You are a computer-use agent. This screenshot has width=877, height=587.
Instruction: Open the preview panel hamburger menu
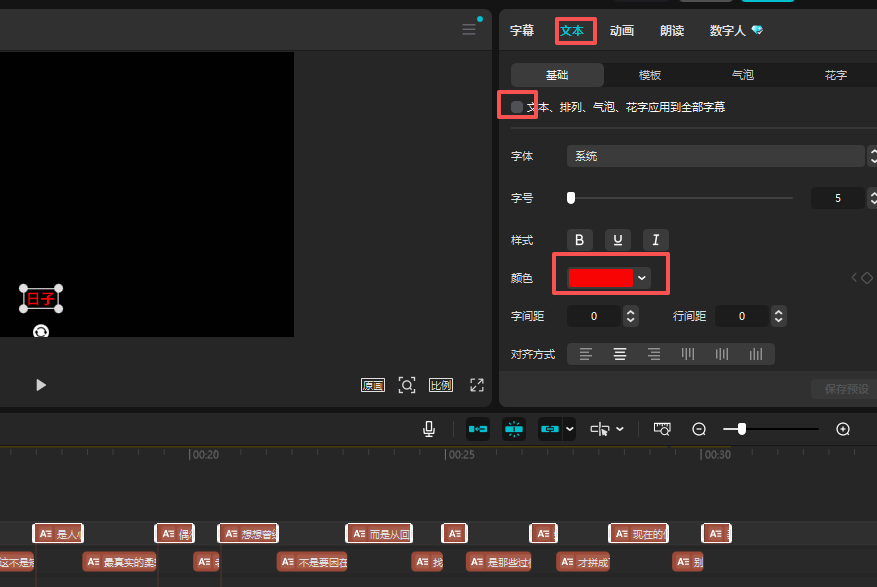click(469, 30)
